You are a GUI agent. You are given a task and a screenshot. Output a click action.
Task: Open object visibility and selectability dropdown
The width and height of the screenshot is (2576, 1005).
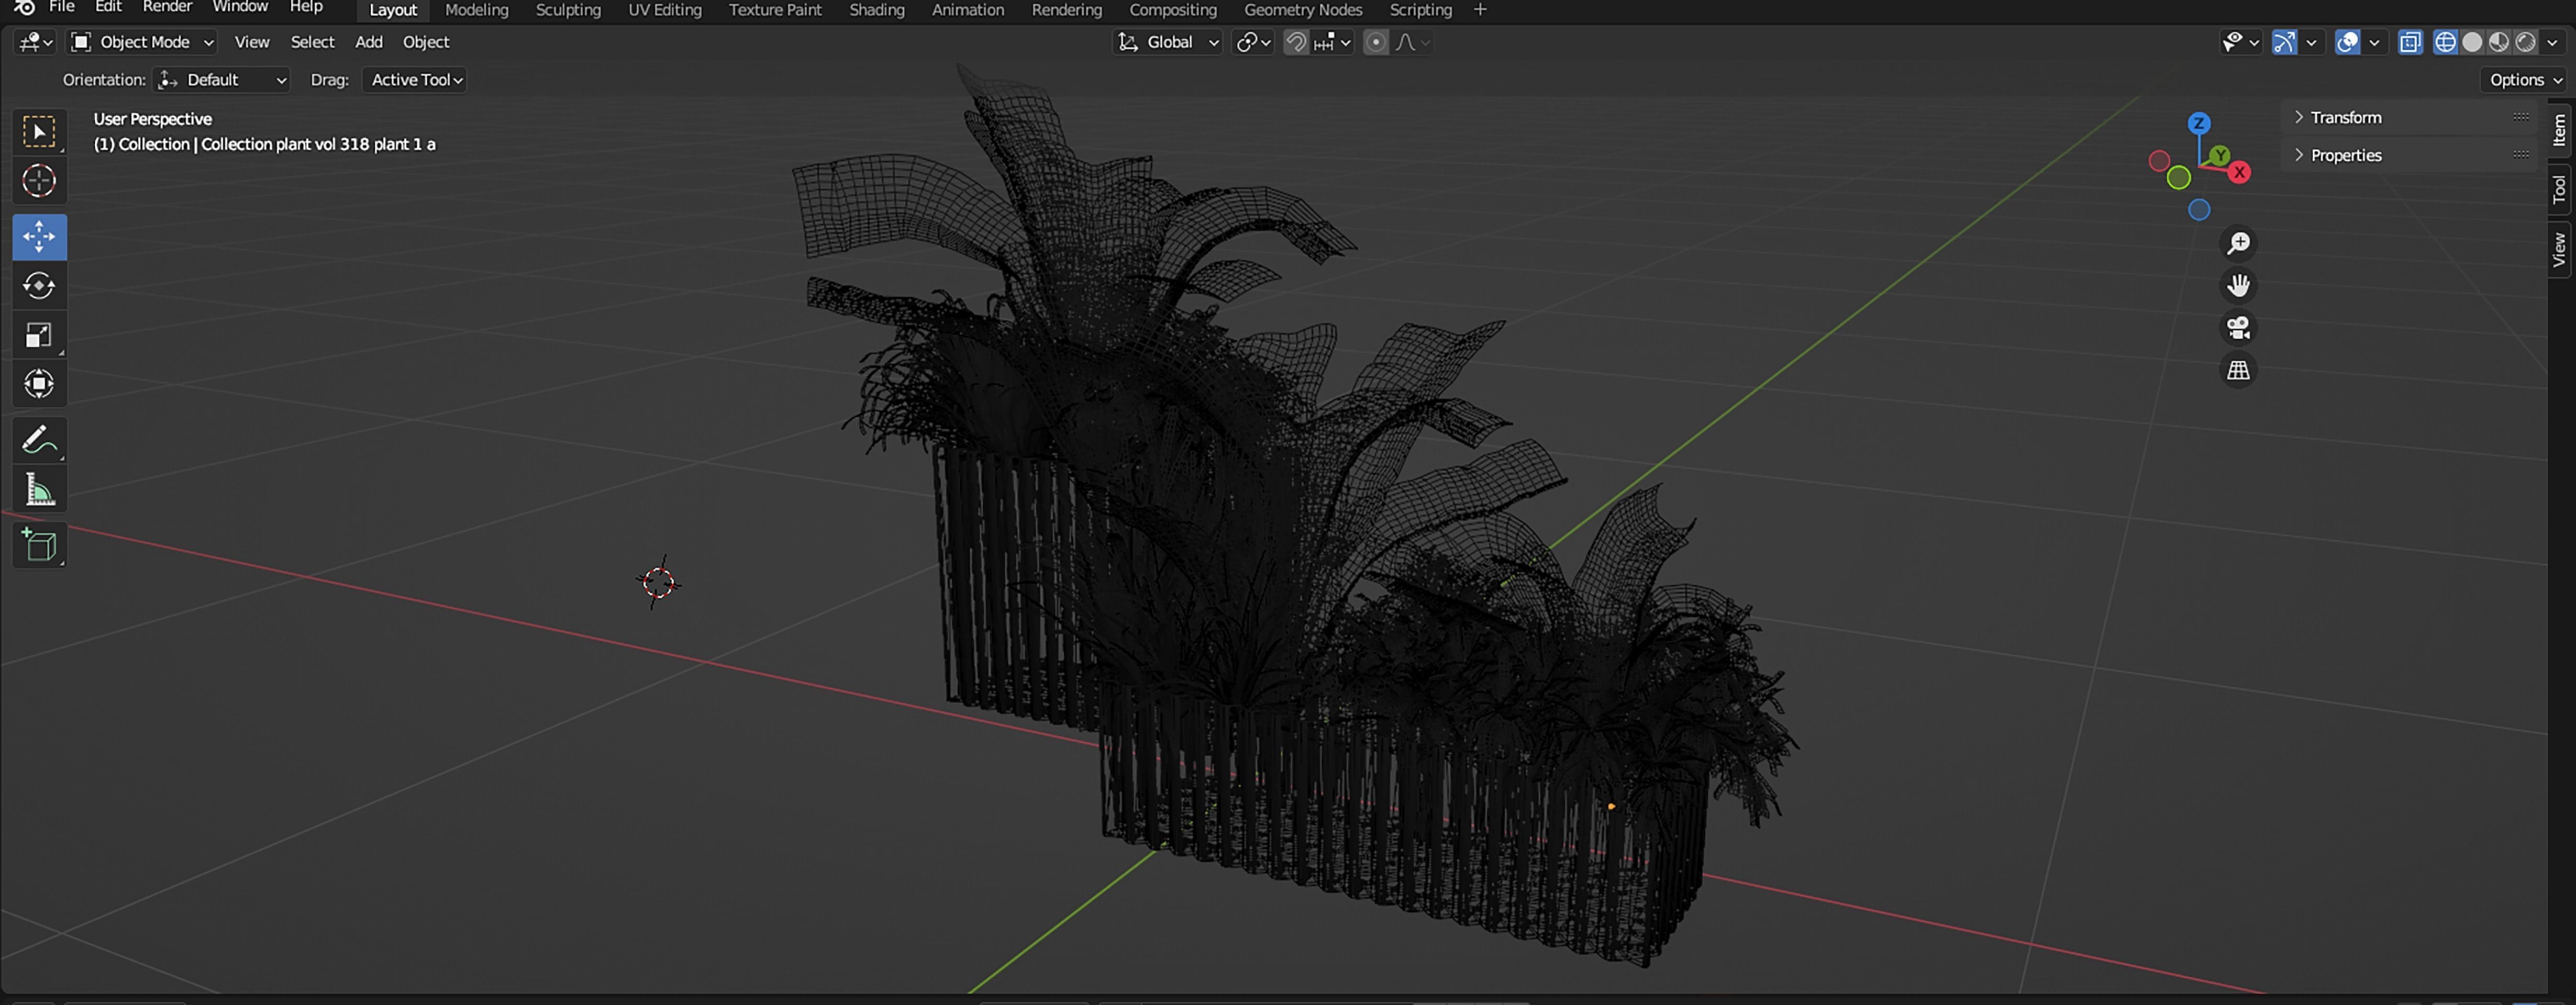2239,42
